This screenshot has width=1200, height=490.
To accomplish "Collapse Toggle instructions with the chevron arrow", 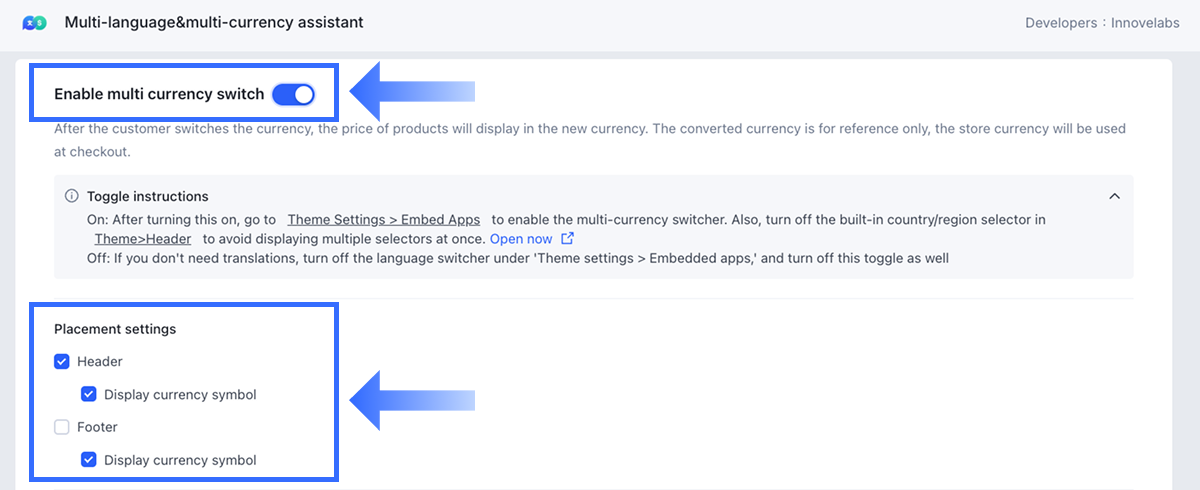I will click(x=1114, y=196).
